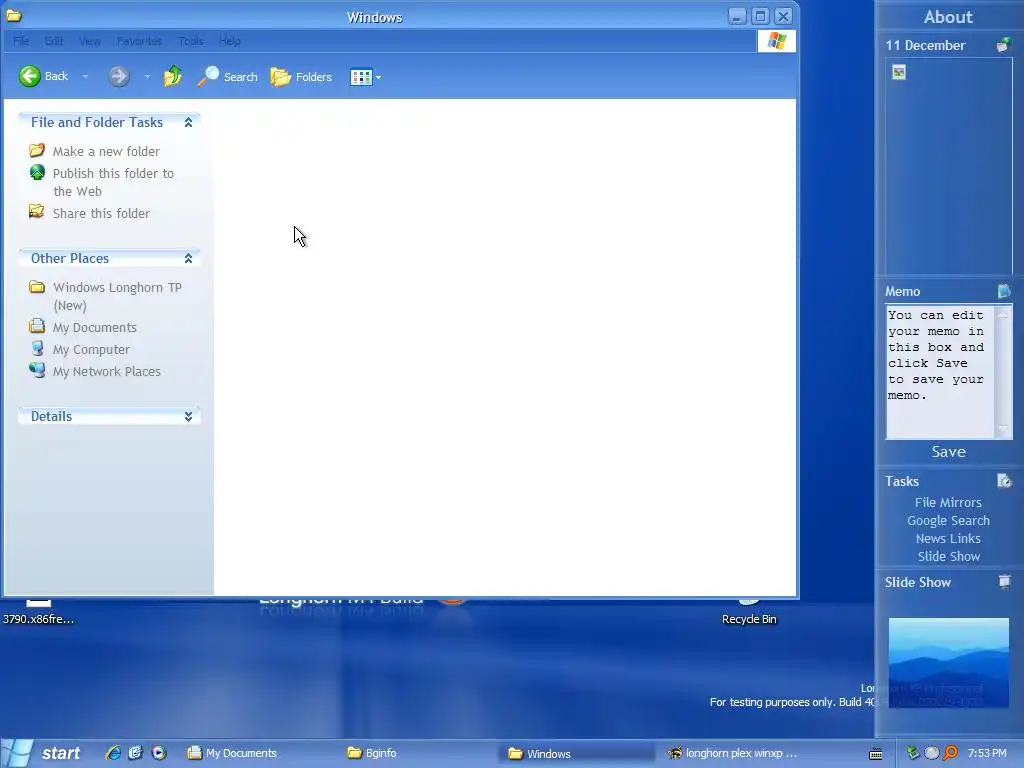The image size is (1024, 768).
Task: Open the File menu
Action: pyautogui.click(x=21, y=41)
